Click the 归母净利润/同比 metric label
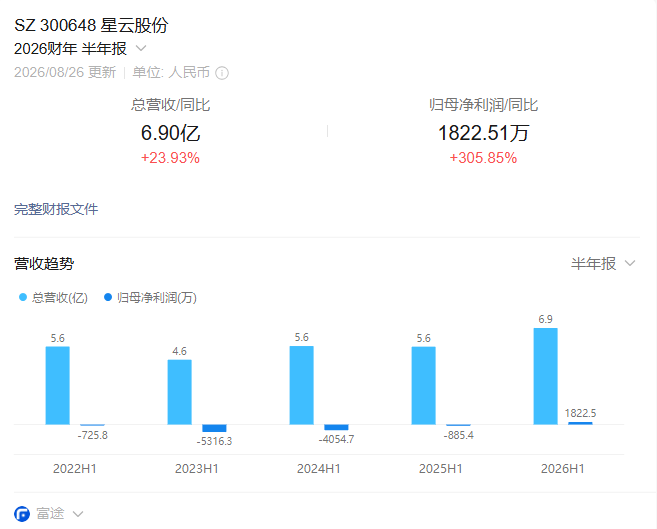 pos(483,105)
